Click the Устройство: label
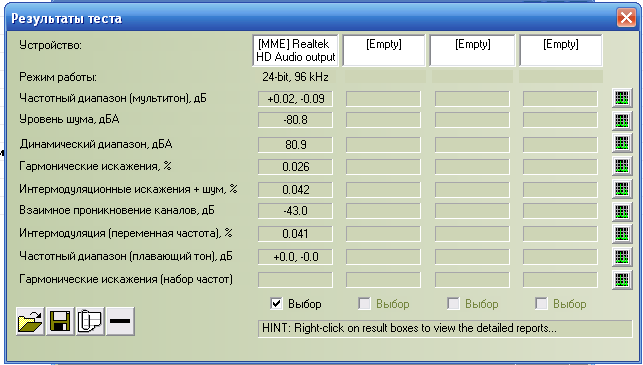Image resolution: width=643 pixels, height=365 pixels. click(50, 45)
